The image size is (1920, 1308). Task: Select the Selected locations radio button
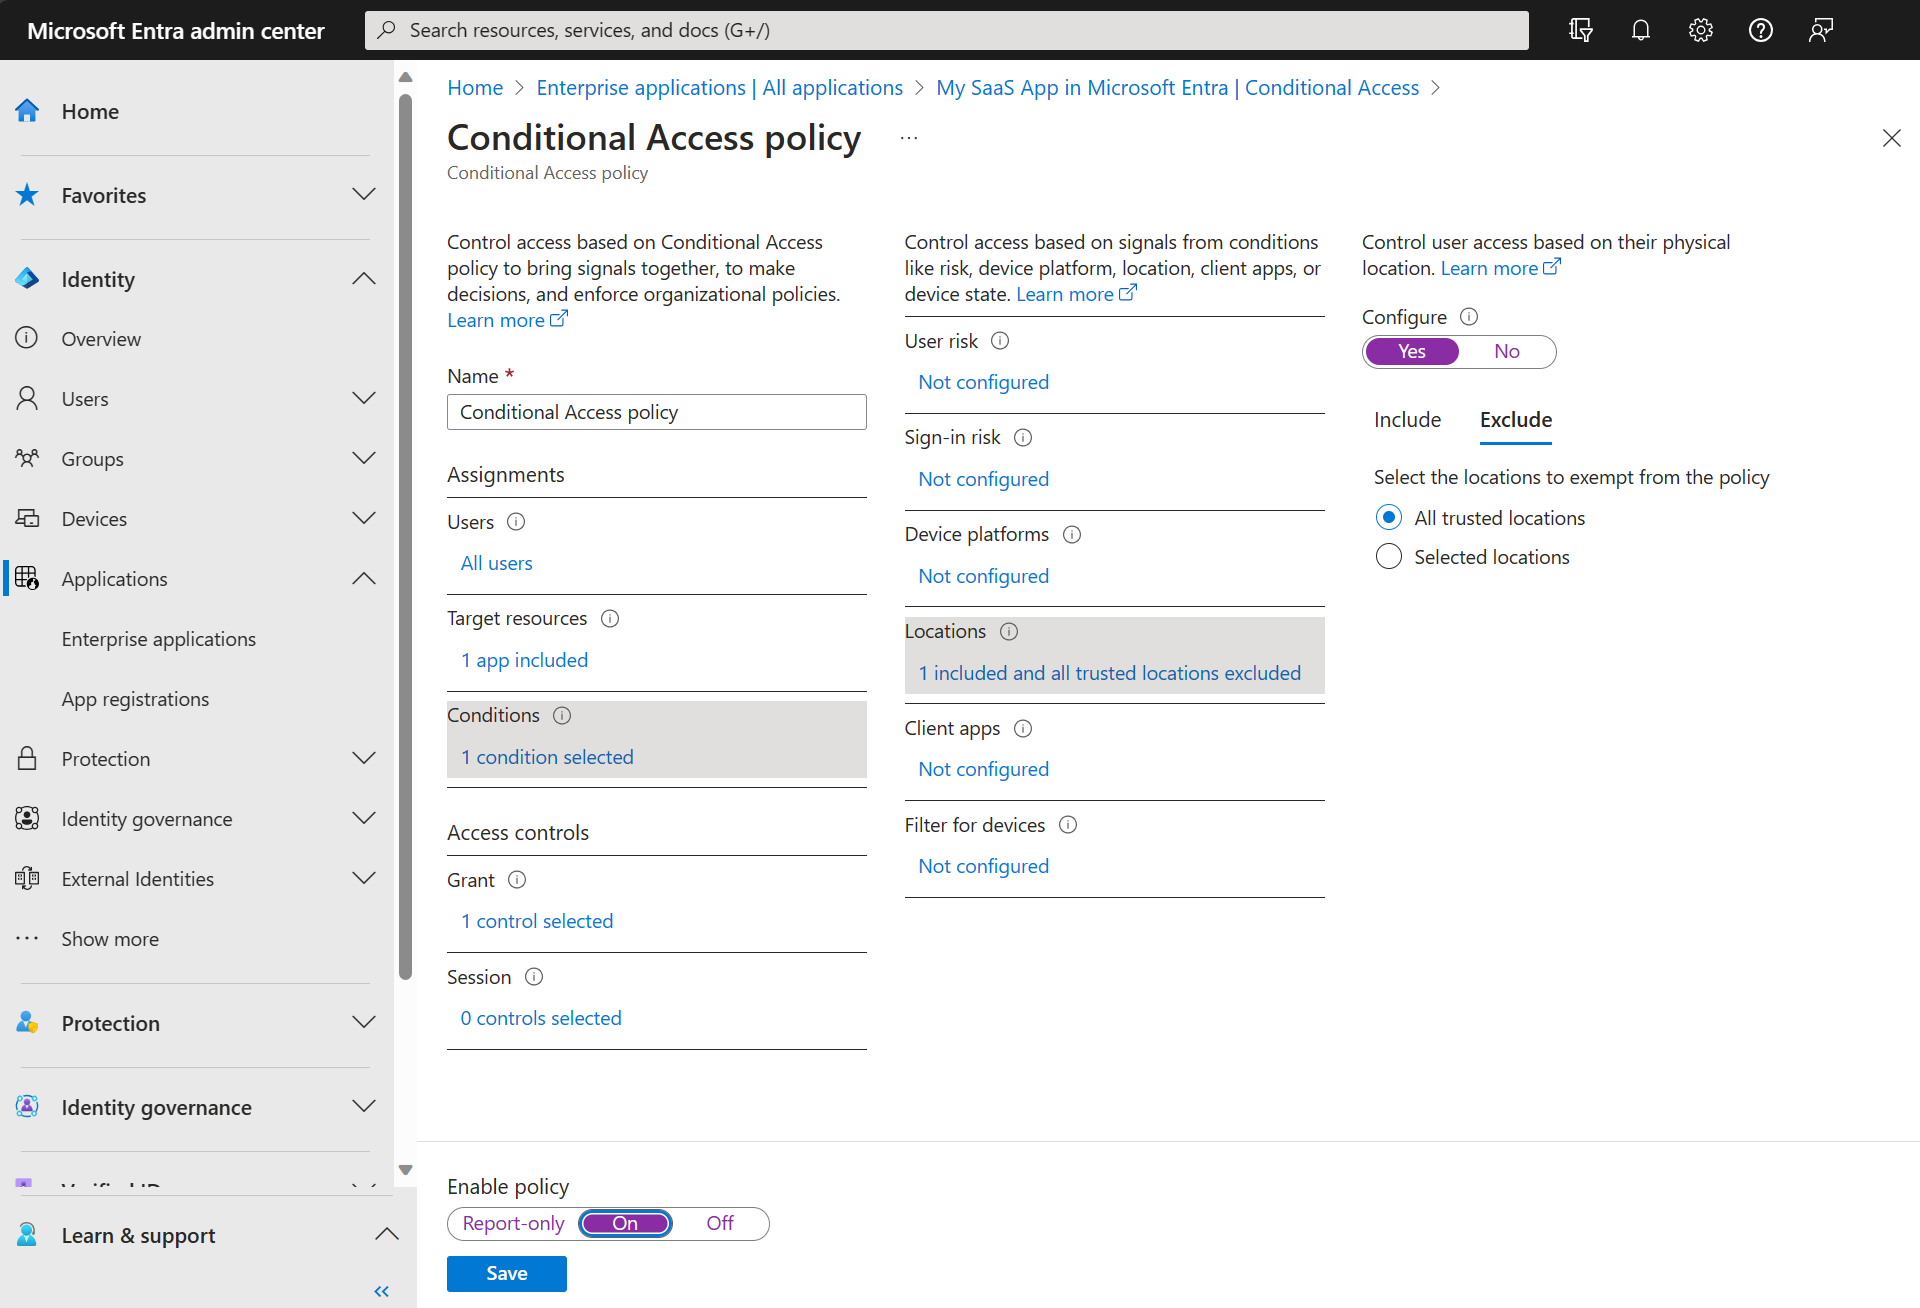click(1387, 556)
